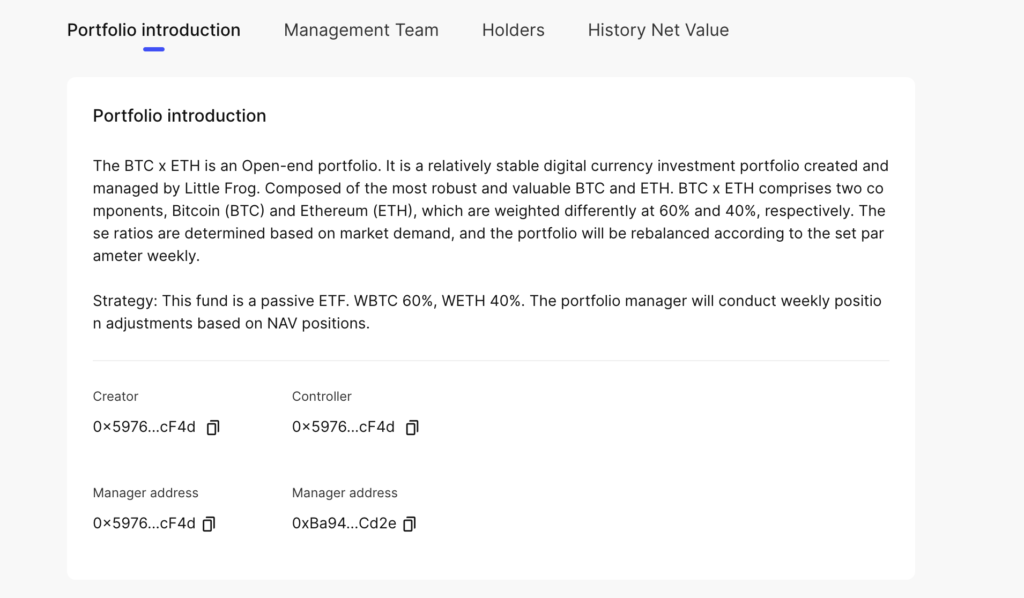Click the Creator address text 0x5976...cF4d

tap(144, 427)
